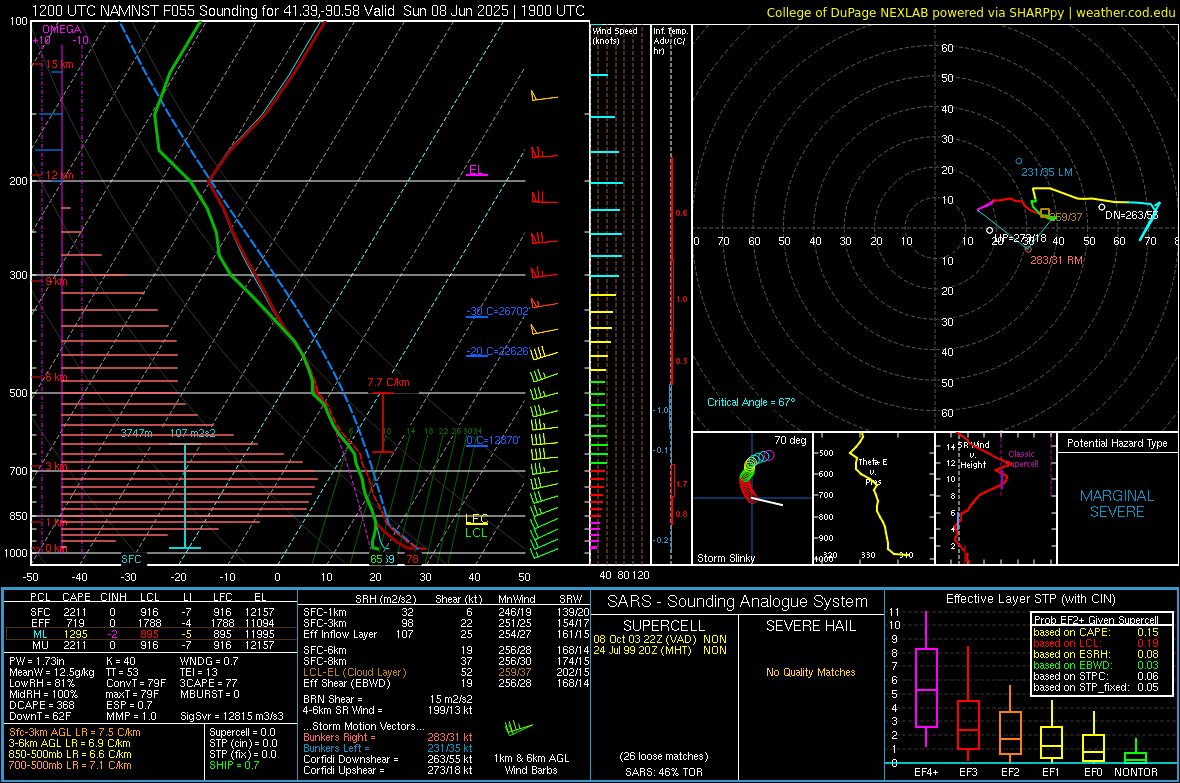1180x783 pixels.
Task: Click the red '7.7 C/km' lapse rate label
Action: coord(388,382)
